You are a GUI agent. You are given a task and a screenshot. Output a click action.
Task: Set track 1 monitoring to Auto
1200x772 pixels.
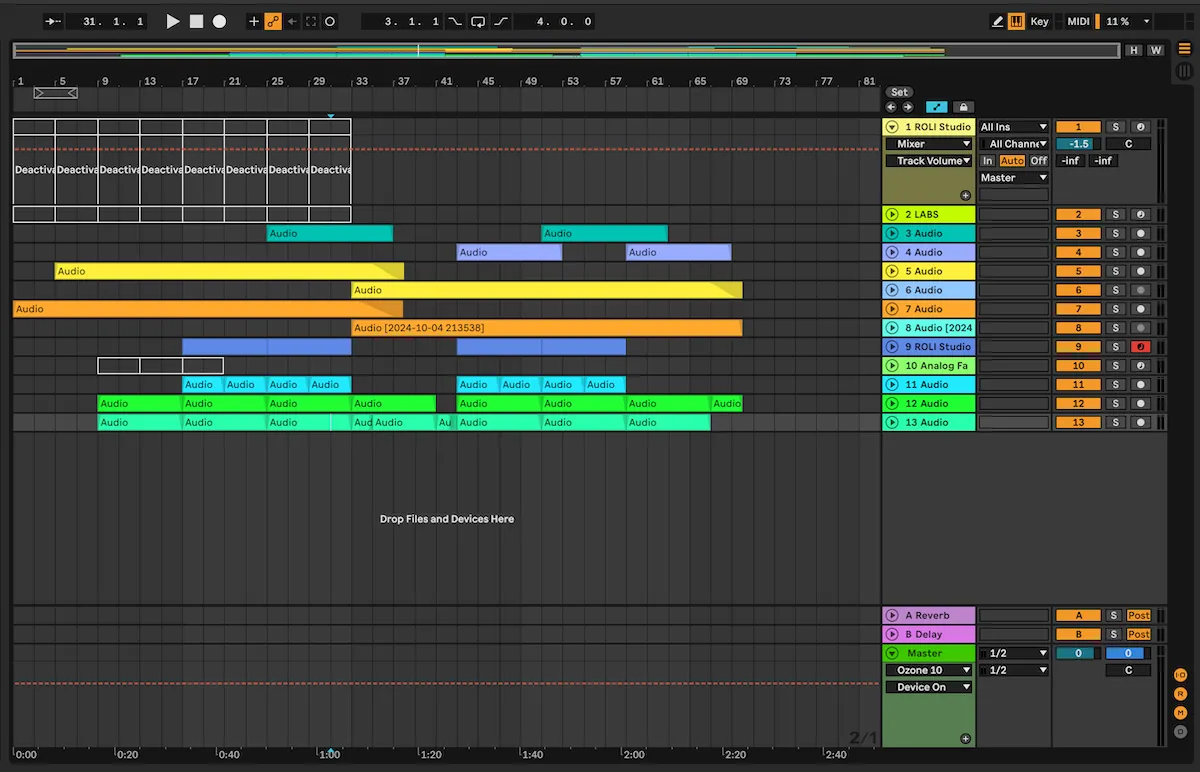[x=1012, y=161]
